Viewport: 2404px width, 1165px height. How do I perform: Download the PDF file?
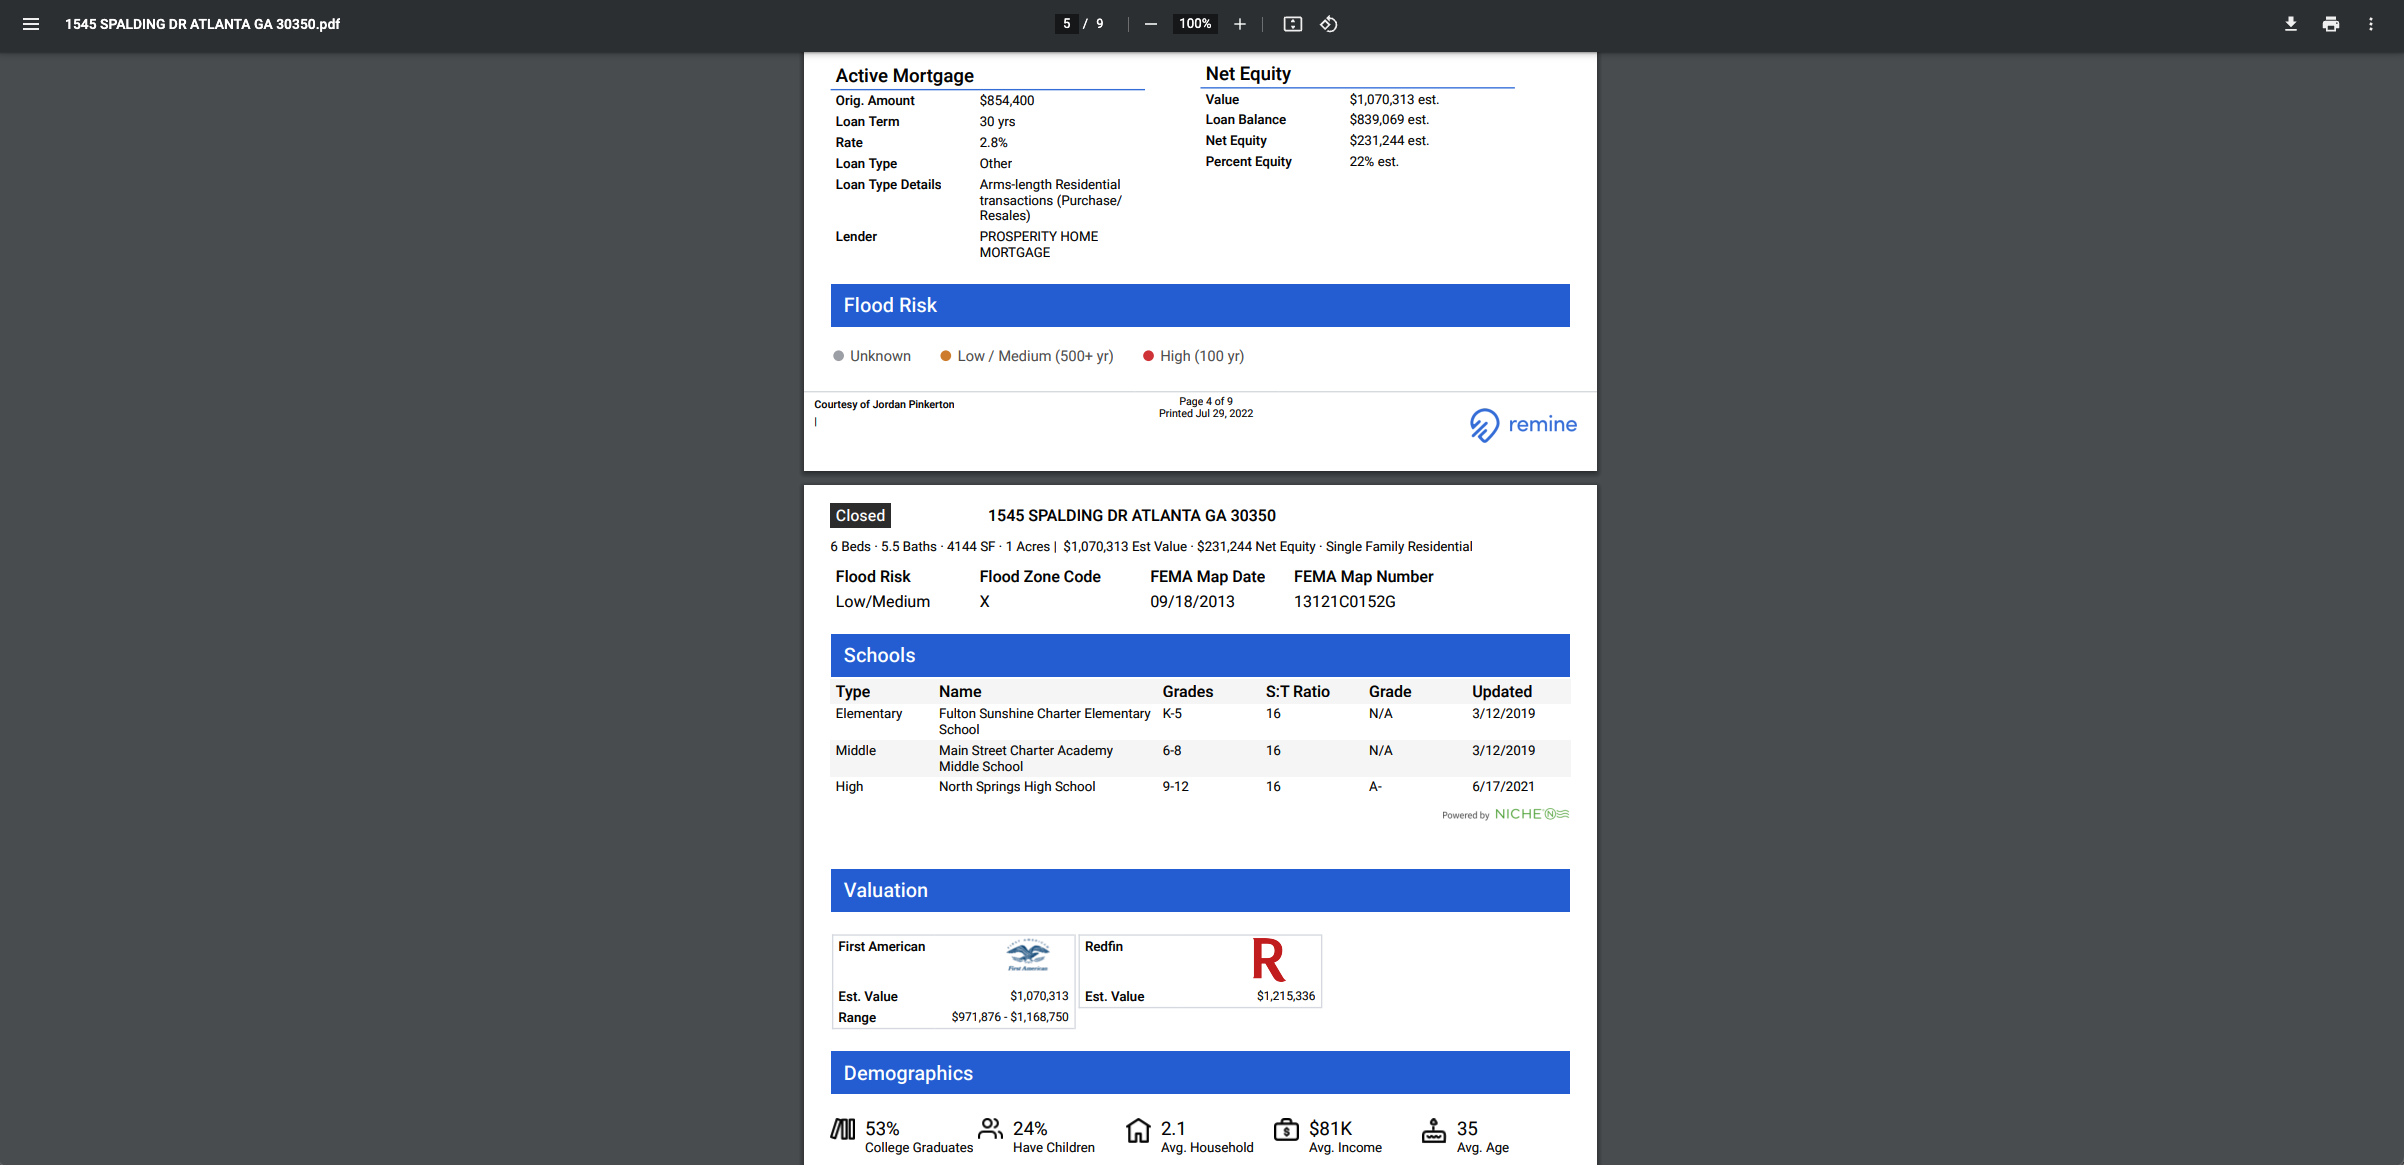click(2290, 24)
